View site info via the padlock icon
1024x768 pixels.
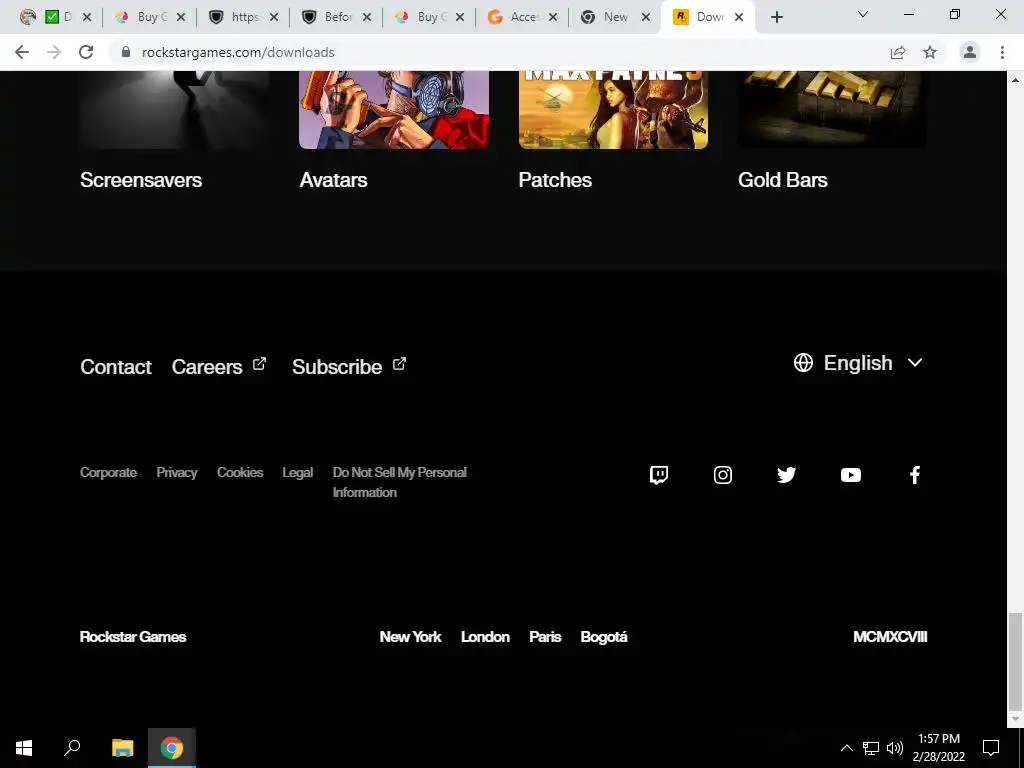(x=126, y=52)
